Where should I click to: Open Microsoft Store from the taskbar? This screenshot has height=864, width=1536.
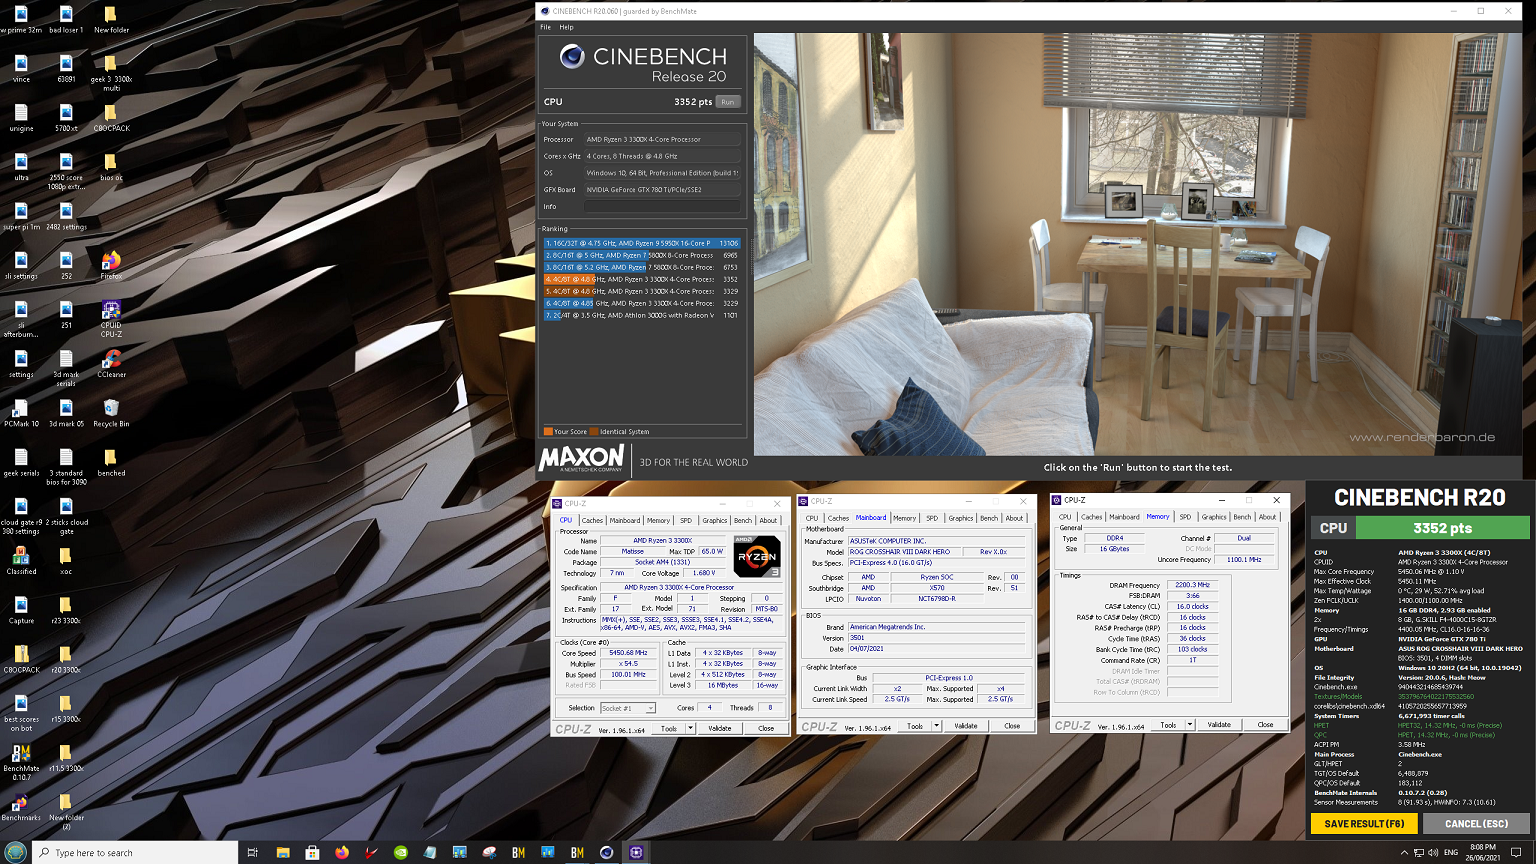312,852
